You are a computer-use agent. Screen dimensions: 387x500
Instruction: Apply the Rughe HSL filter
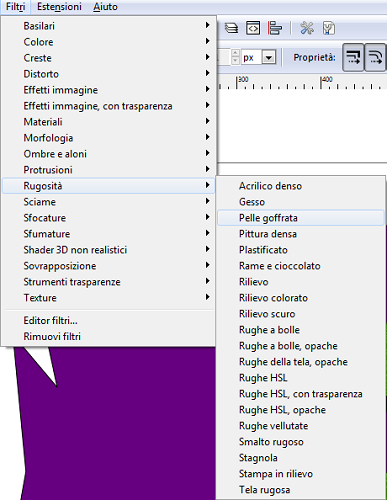coord(301,378)
